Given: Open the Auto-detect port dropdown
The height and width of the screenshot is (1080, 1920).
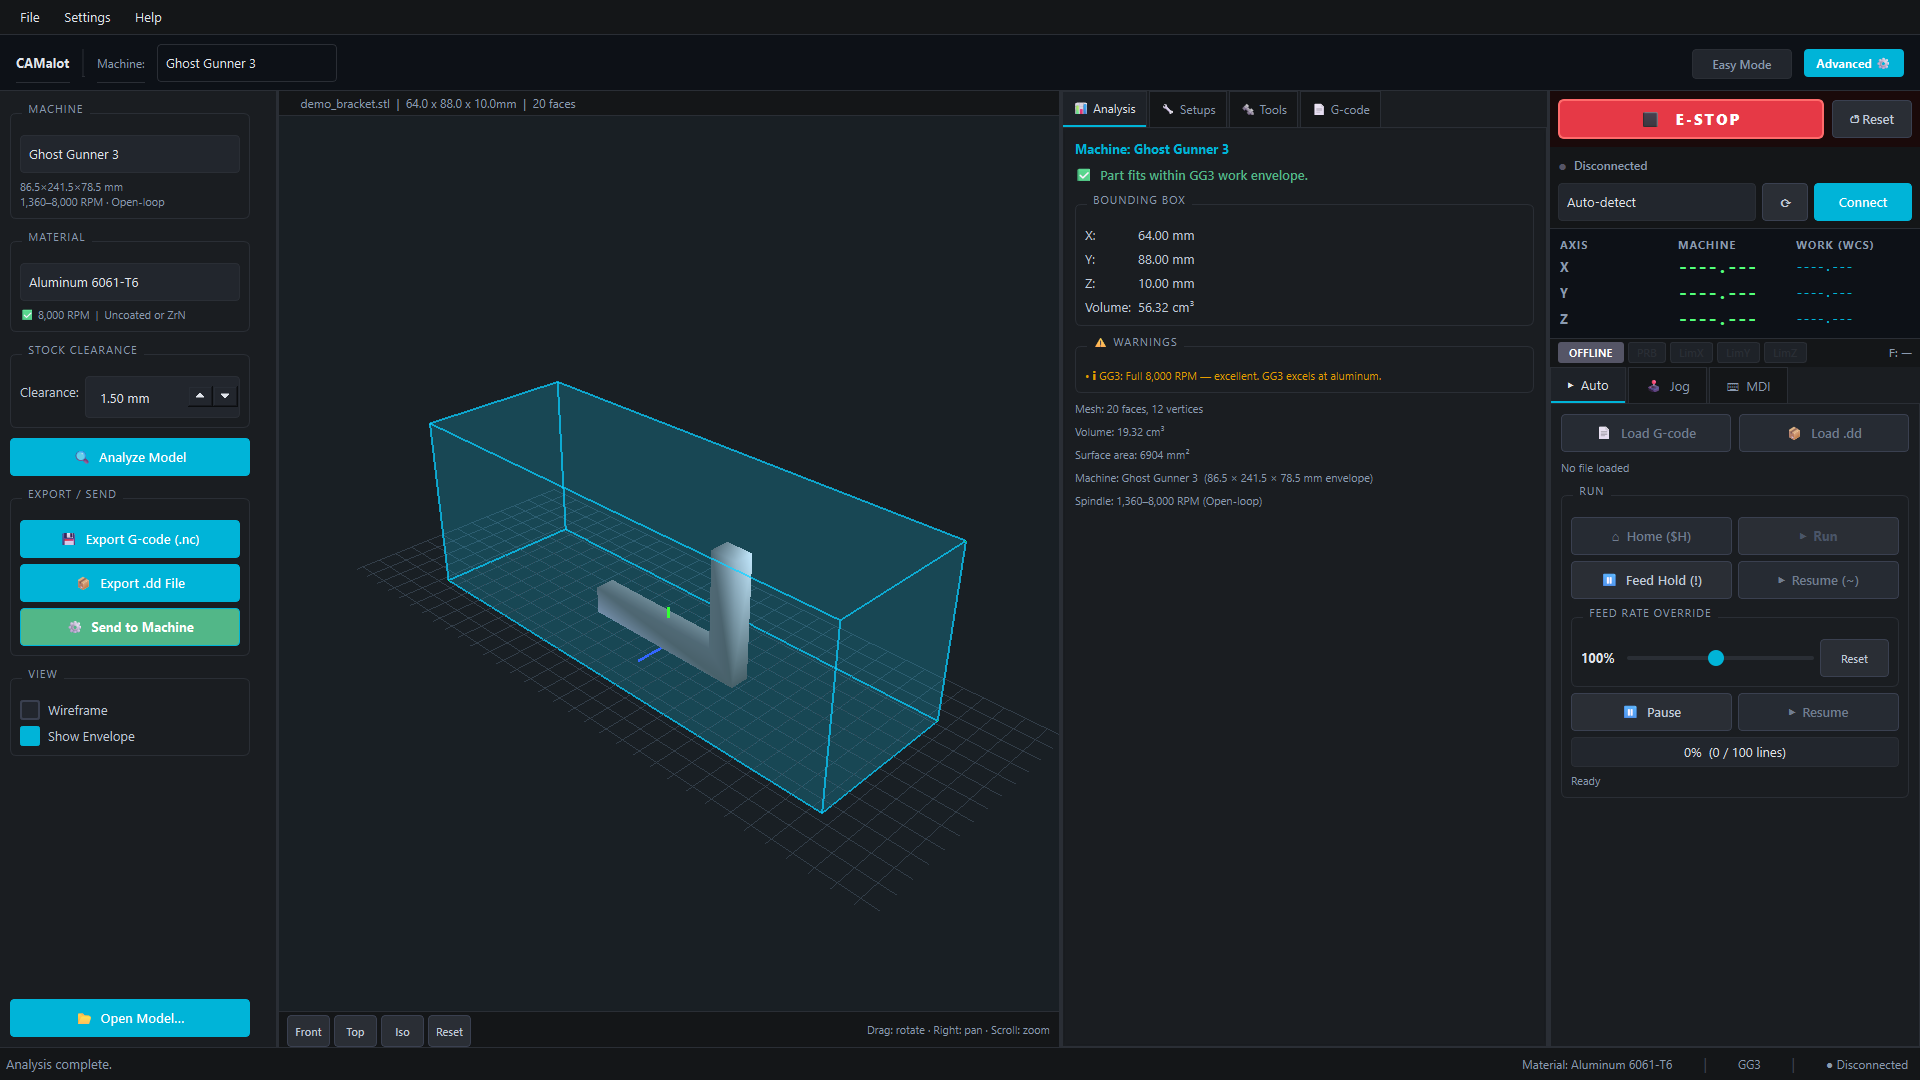Looking at the screenshot, I should coord(1656,202).
